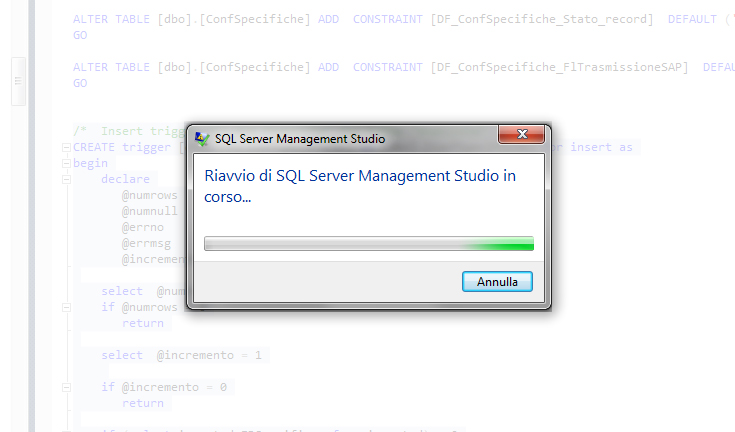
Task: Collapse the 'if @incremento = 0' block
Action: [66, 387]
